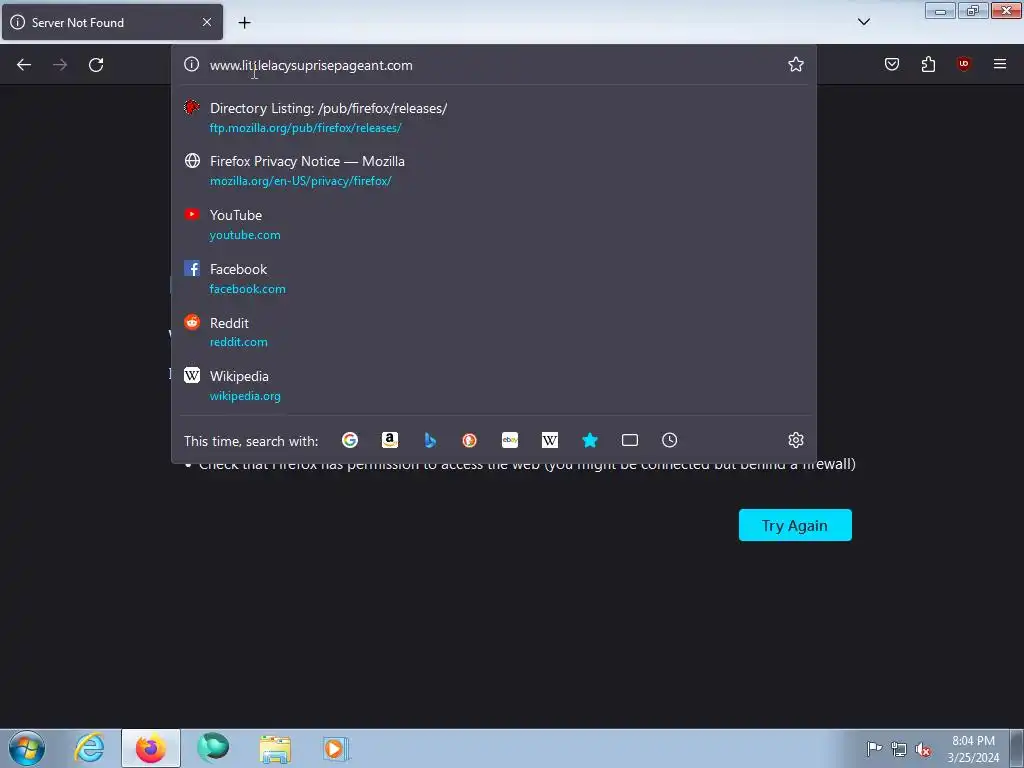Choose the Facebook suggestion
This screenshot has height=768, width=1024.
pyautogui.click(x=494, y=278)
